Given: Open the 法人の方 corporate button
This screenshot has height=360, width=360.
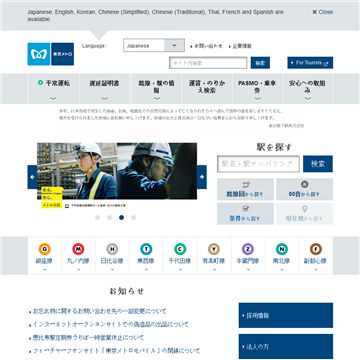Looking at the screenshot, I should (286, 346).
